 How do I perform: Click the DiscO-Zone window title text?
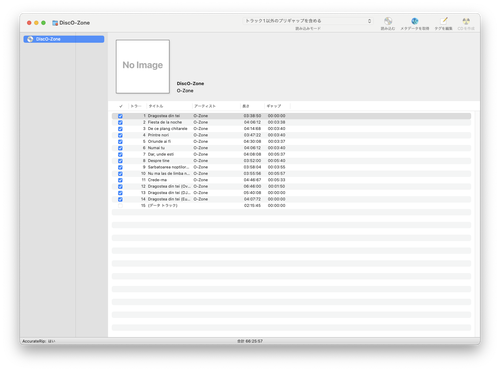pos(75,23)
